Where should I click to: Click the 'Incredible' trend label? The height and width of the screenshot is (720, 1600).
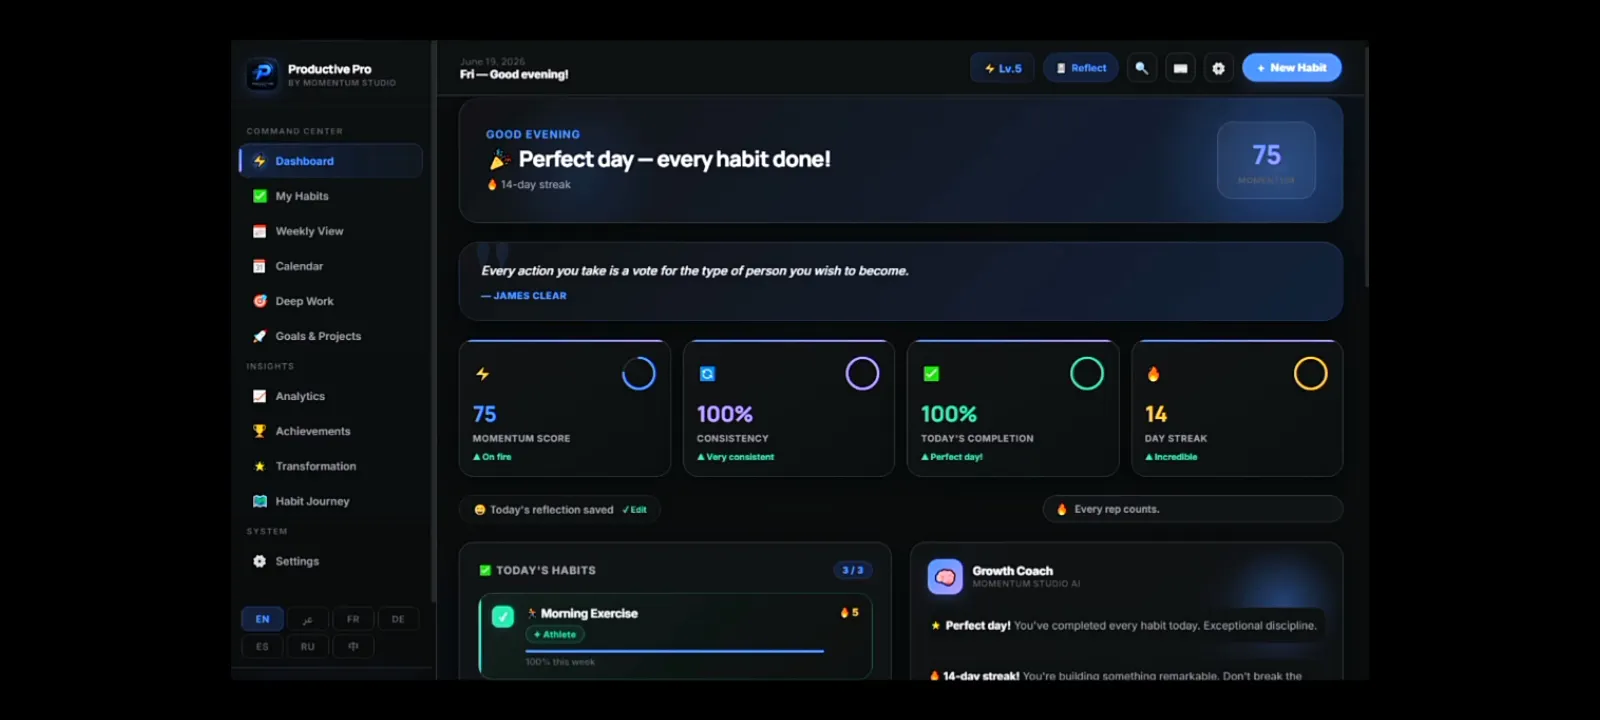[x=1171, y=457]
